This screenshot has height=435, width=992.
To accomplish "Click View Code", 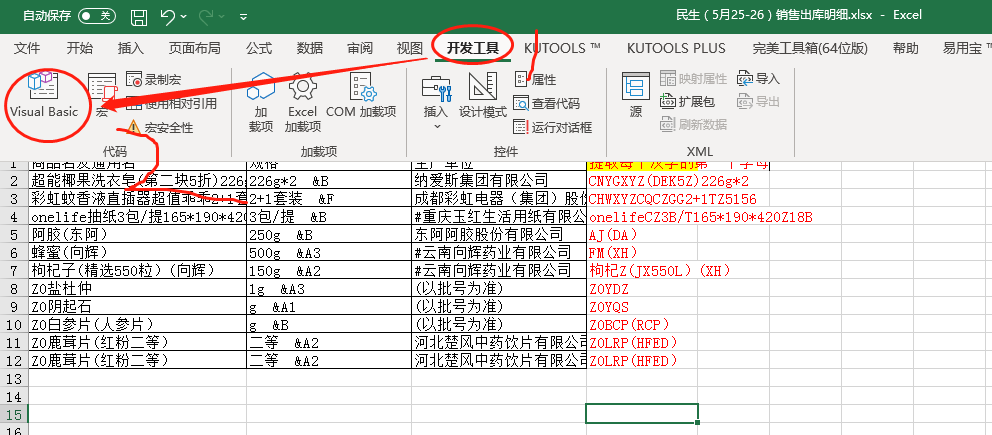I will tap(547, 103).
